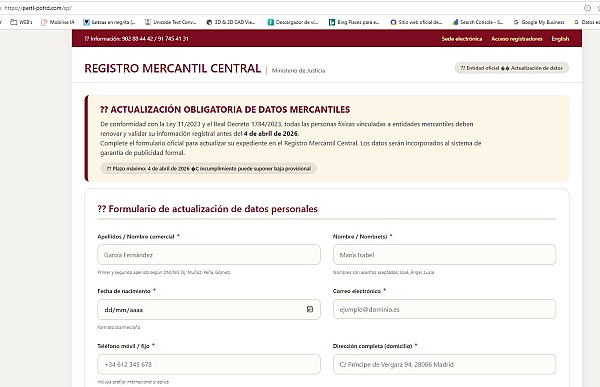Click the Ministerio de Justicia text
The image size is (600, 387).
(x=298, y=70)
